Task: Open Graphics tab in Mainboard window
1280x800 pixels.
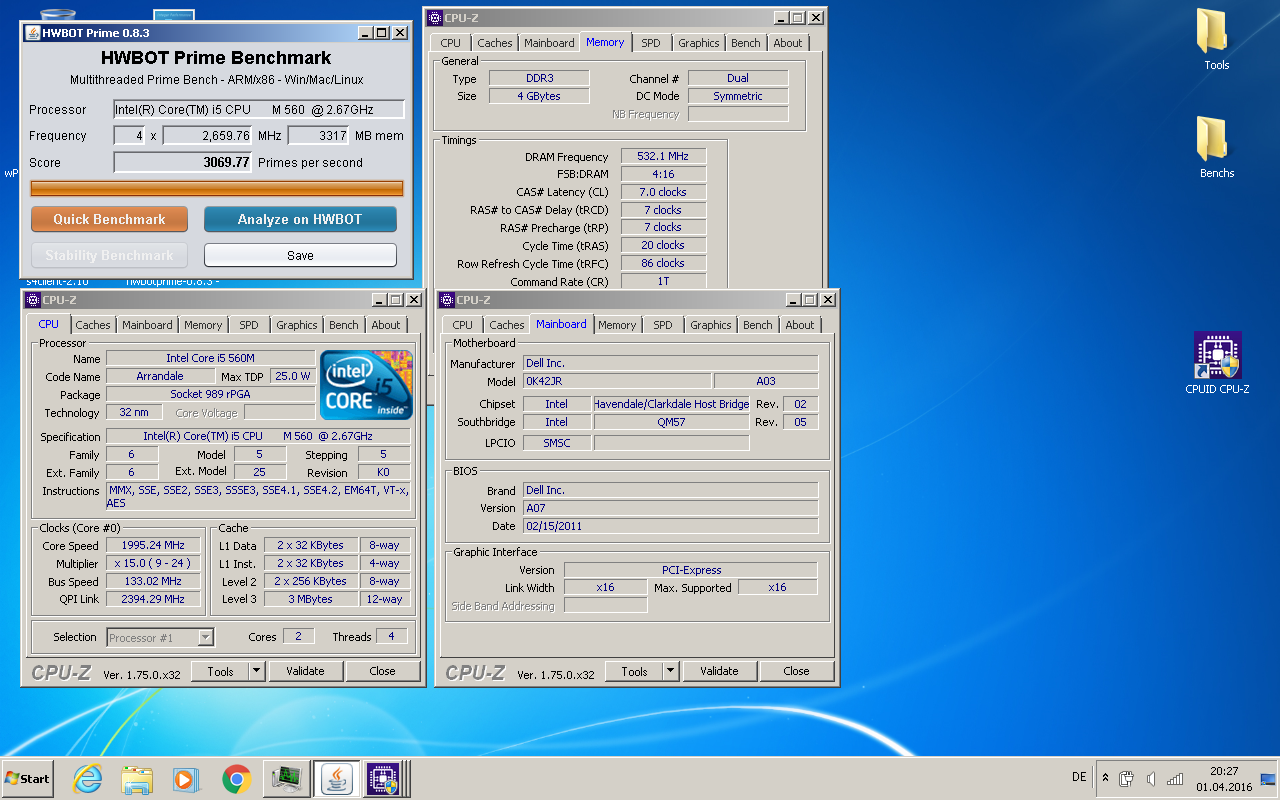Action: tap(711, 325)
